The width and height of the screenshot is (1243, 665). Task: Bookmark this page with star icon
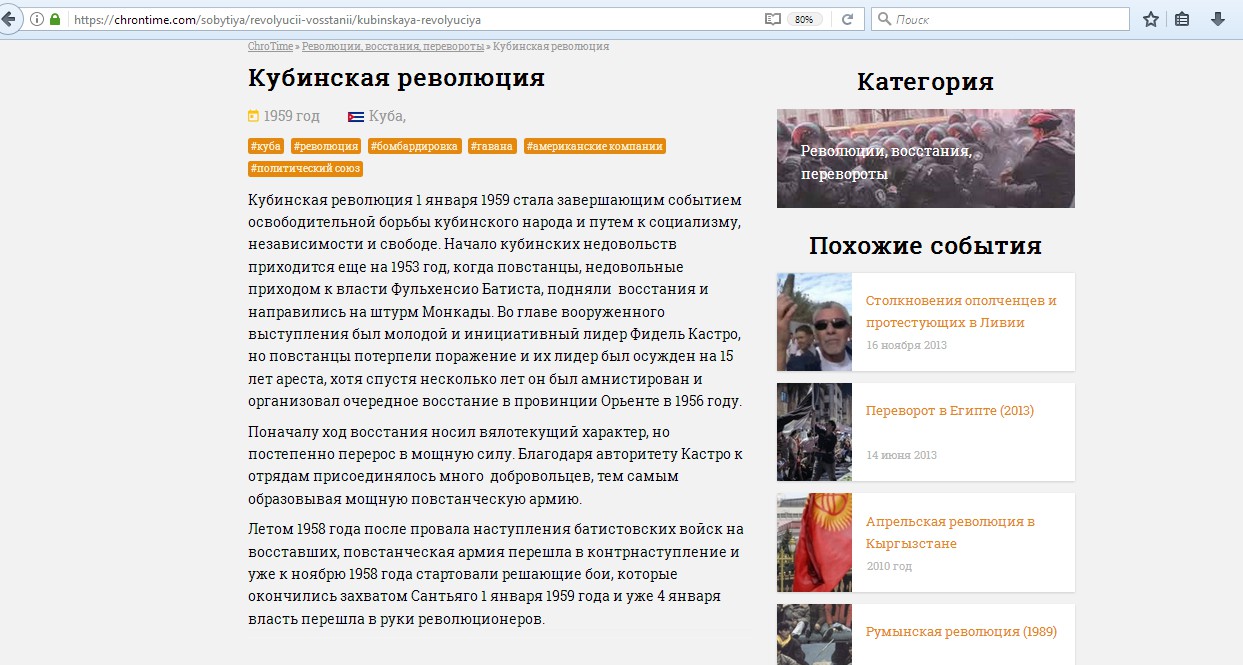[1151, 19]
